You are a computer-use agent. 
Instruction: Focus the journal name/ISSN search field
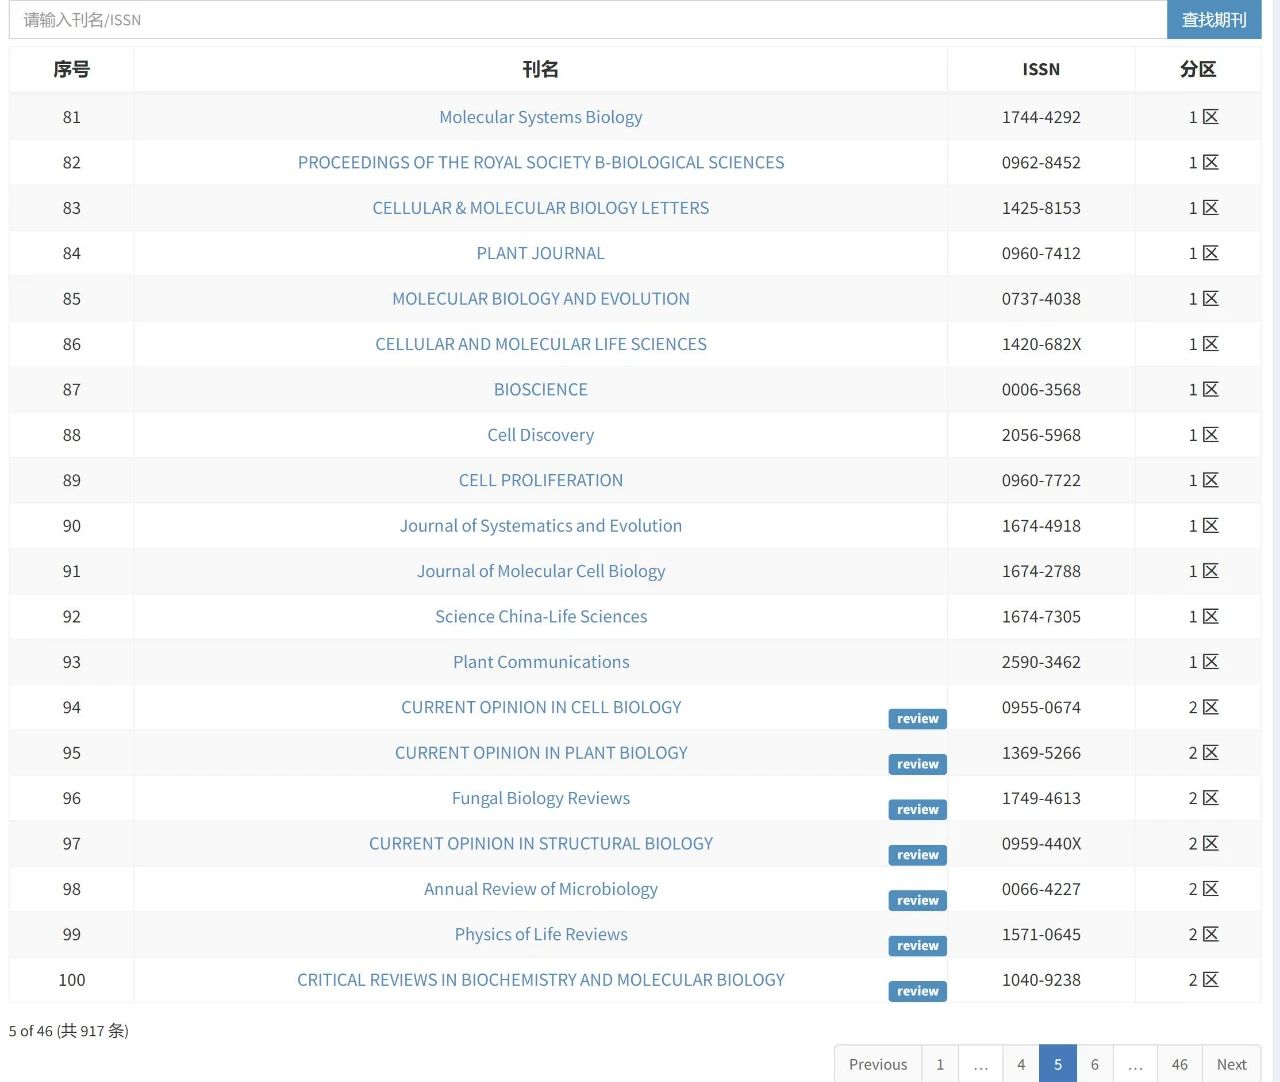[x=588, y=20]
